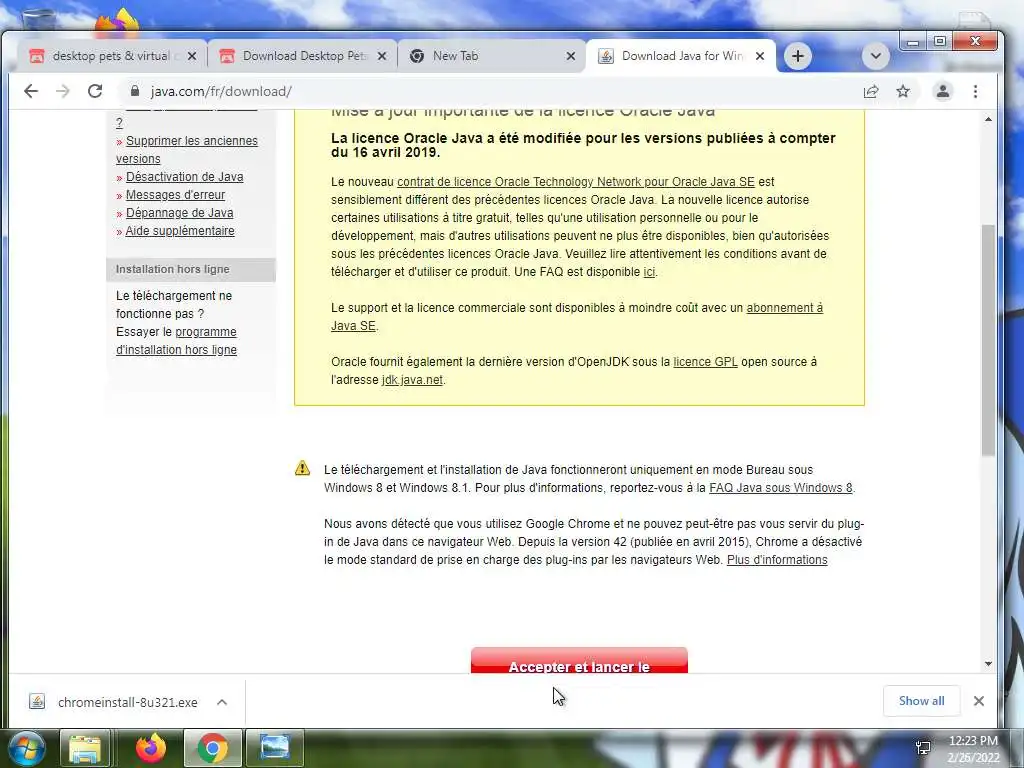The image size is (1024, 768).
Task: Open the Chrome profile avatar
Action: click(942, 91)
